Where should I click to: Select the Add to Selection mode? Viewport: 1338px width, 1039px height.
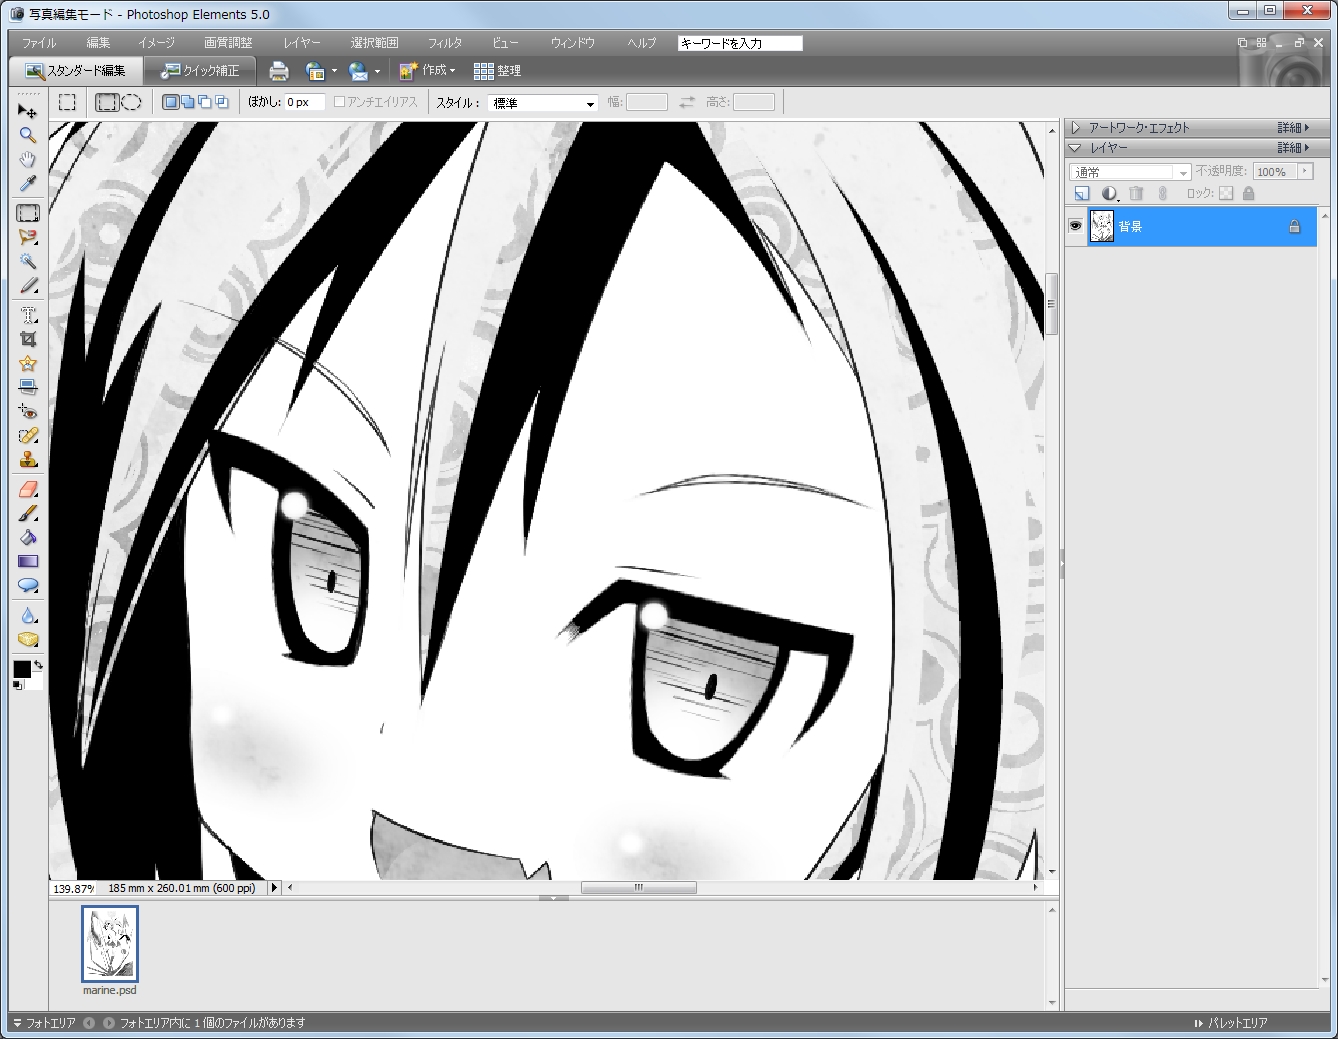187,102
